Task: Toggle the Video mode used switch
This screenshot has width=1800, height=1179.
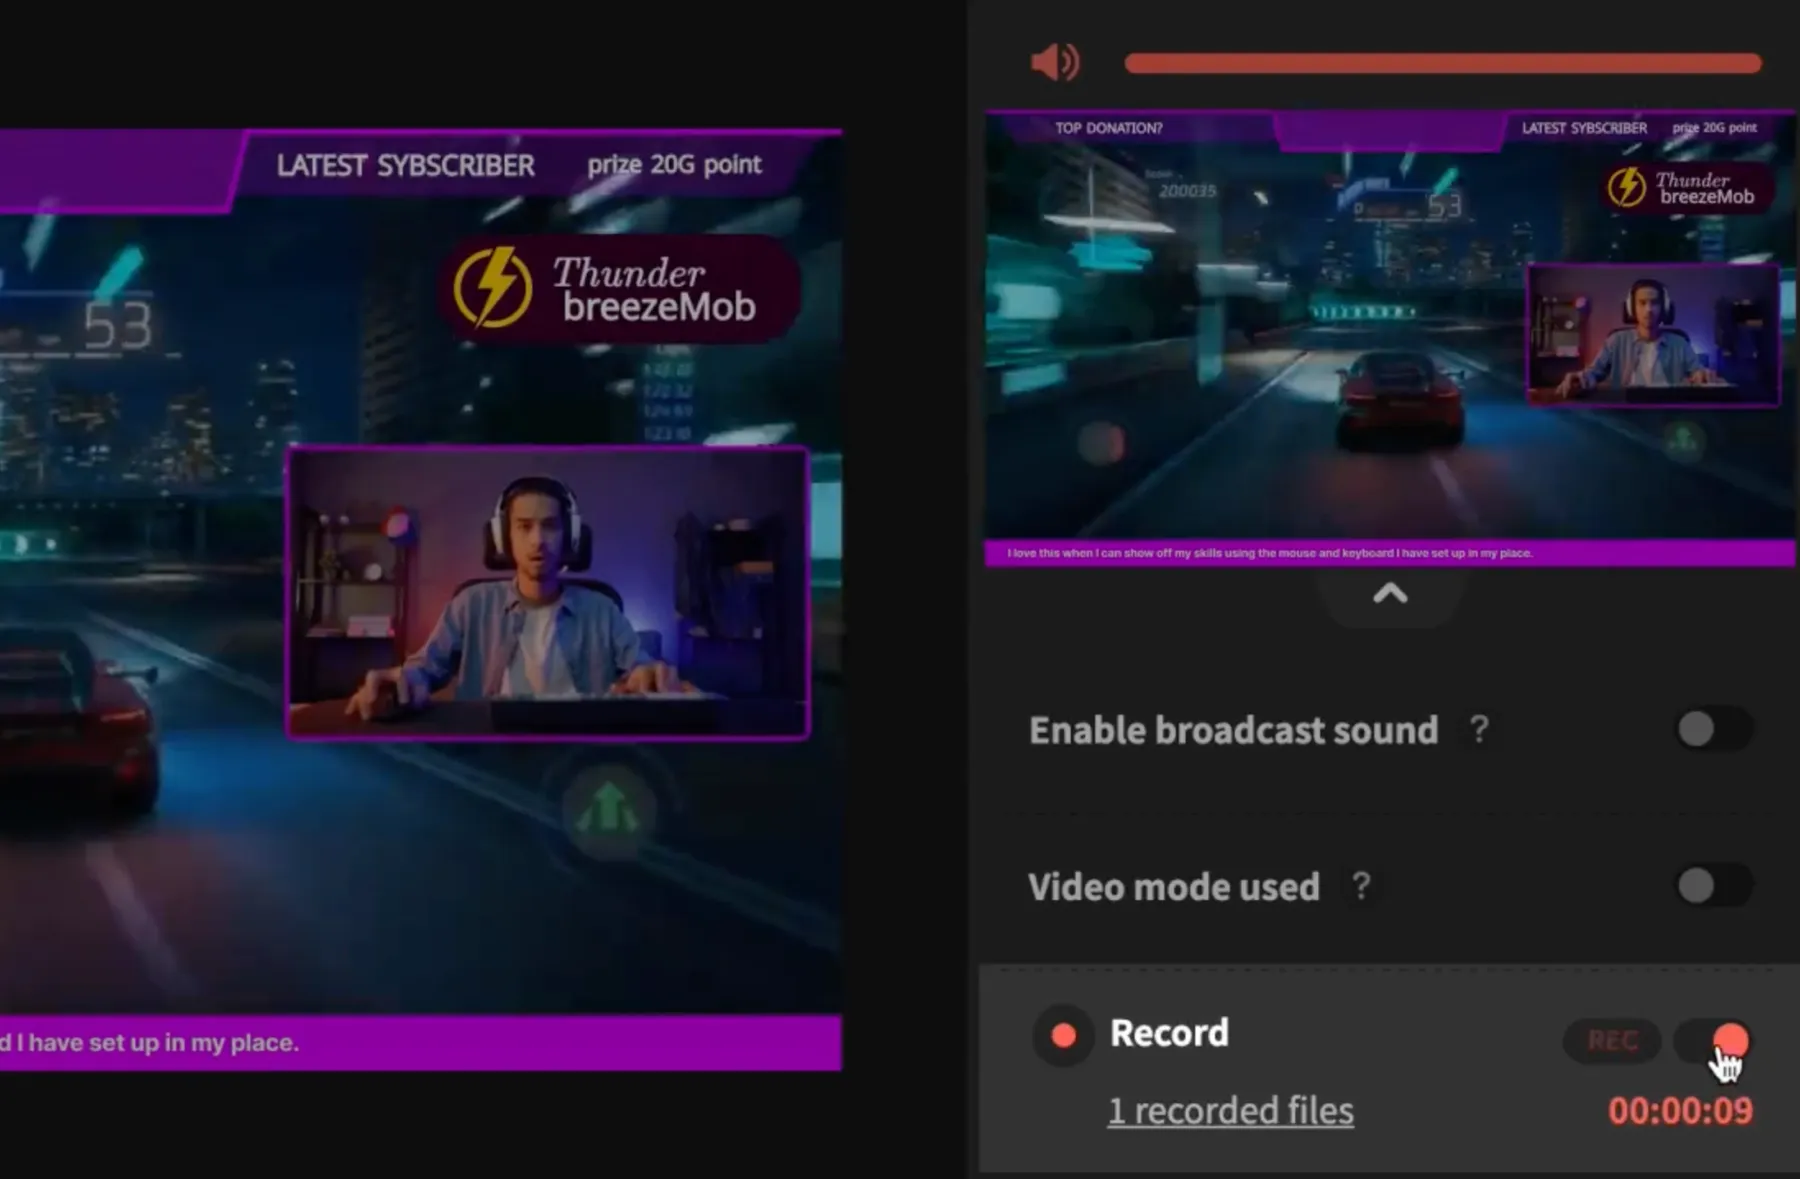Action: point(1714,885)
